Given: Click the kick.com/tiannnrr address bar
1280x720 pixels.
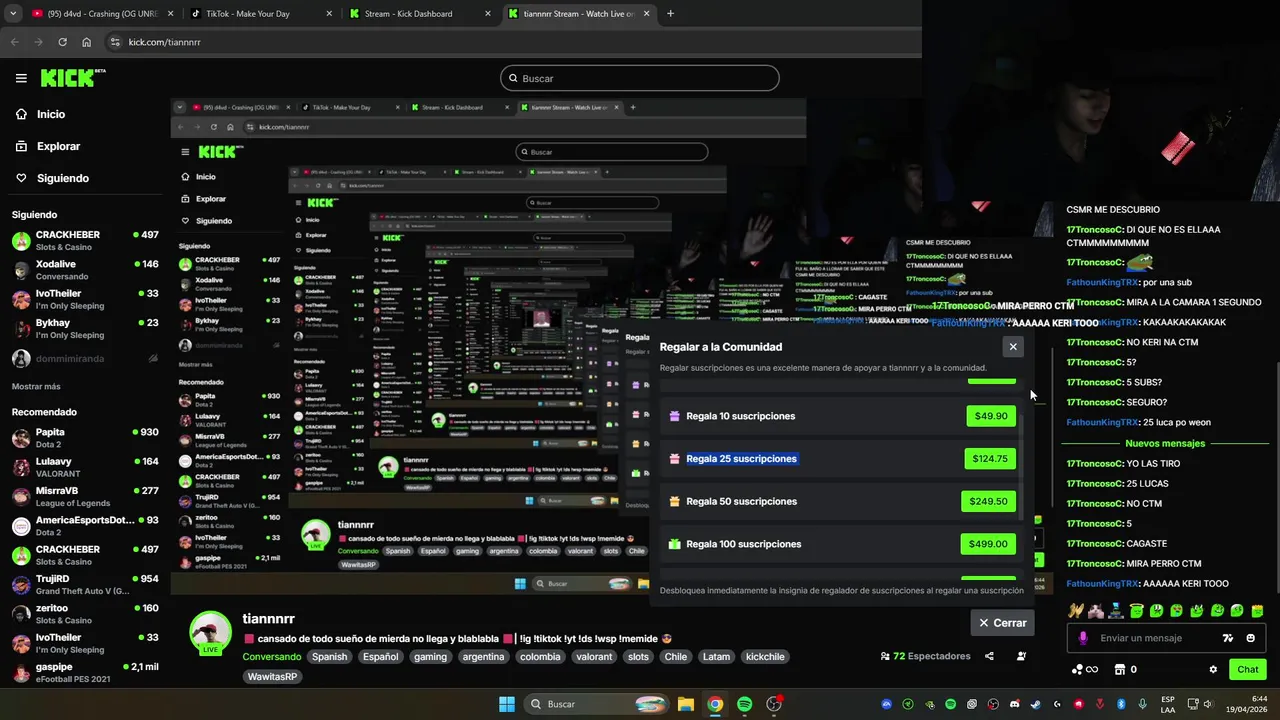Looking at the screenshot, I should click(x=165, y=42).
